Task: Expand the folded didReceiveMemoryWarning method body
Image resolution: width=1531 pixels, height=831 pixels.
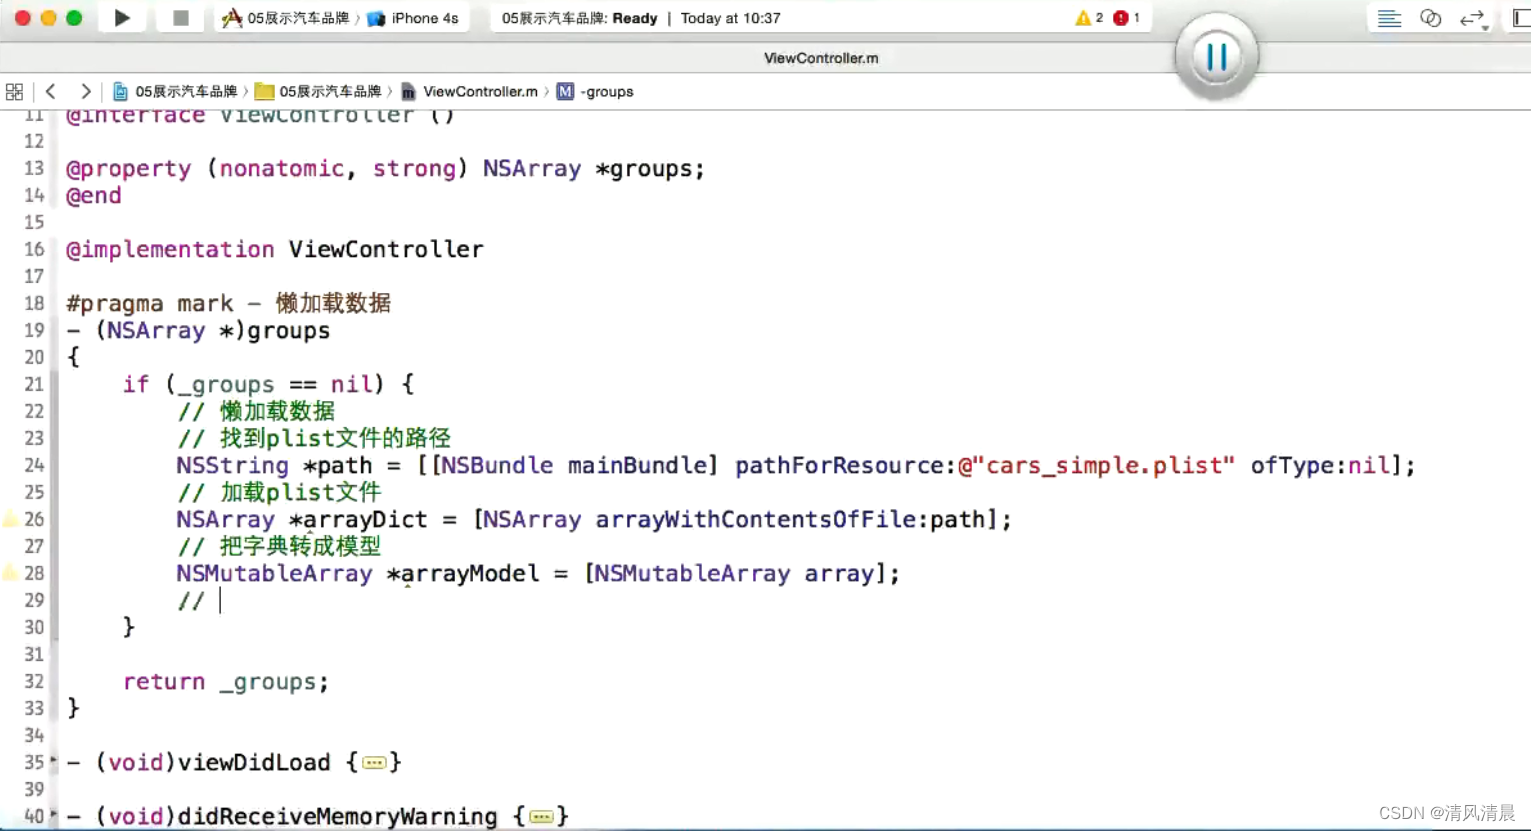Action: click(541, 817)
